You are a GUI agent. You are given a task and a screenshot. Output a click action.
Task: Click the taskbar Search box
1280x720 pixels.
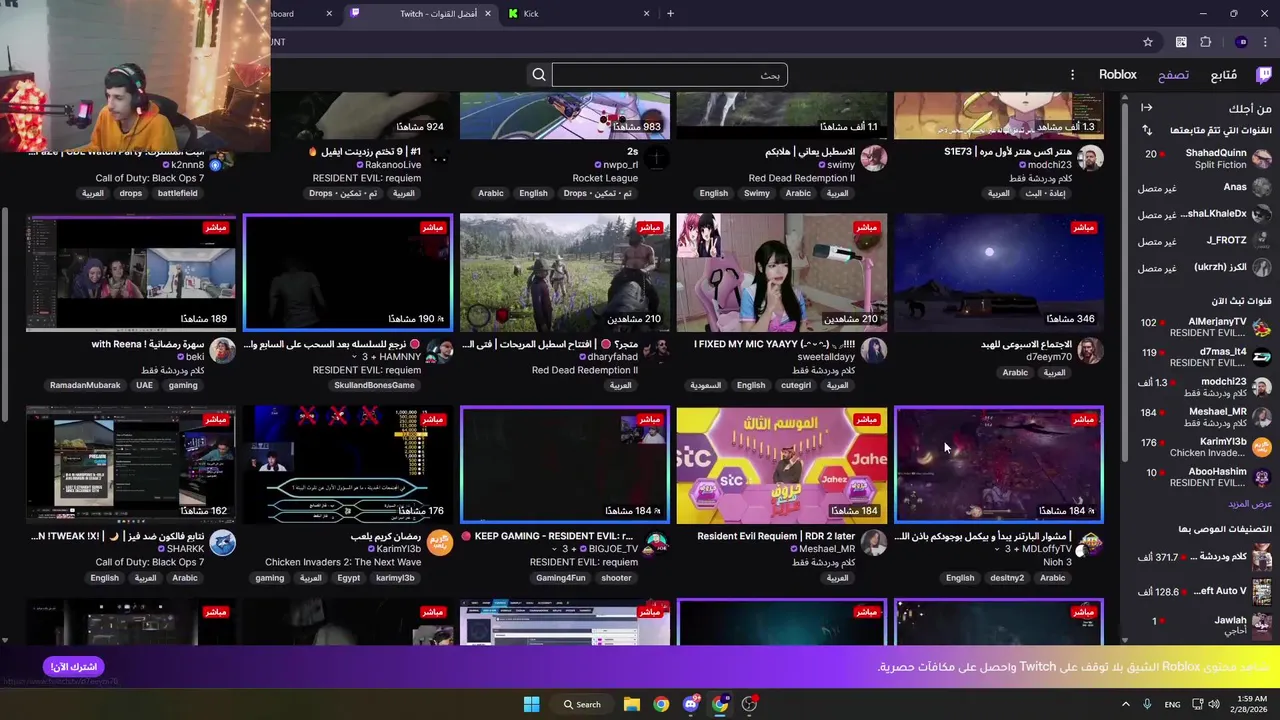tap(582, 704)
